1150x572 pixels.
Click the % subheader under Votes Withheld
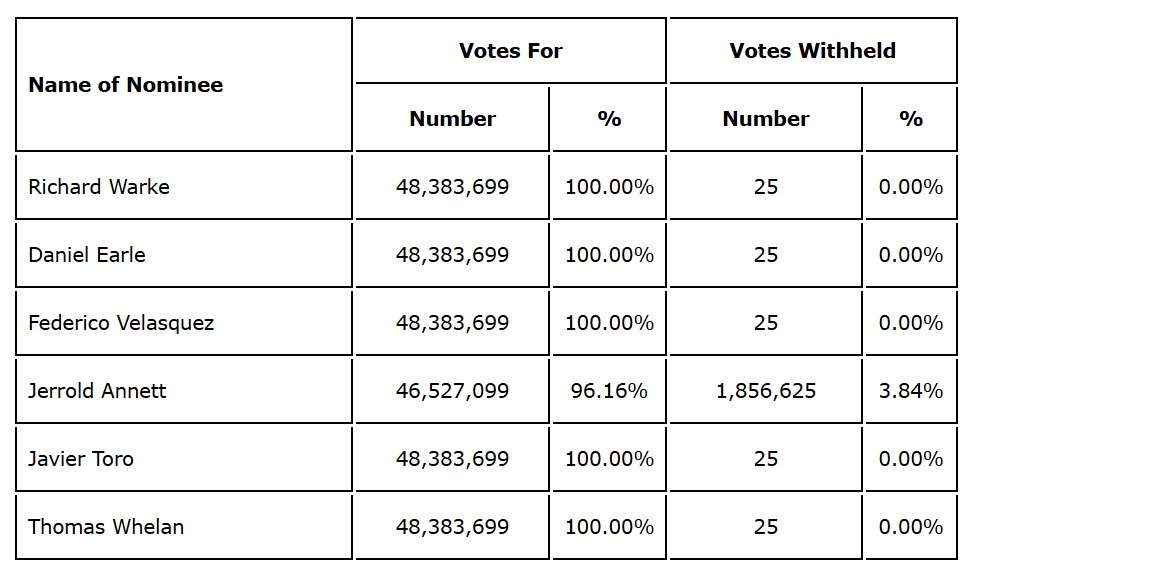tap(910, 119)
